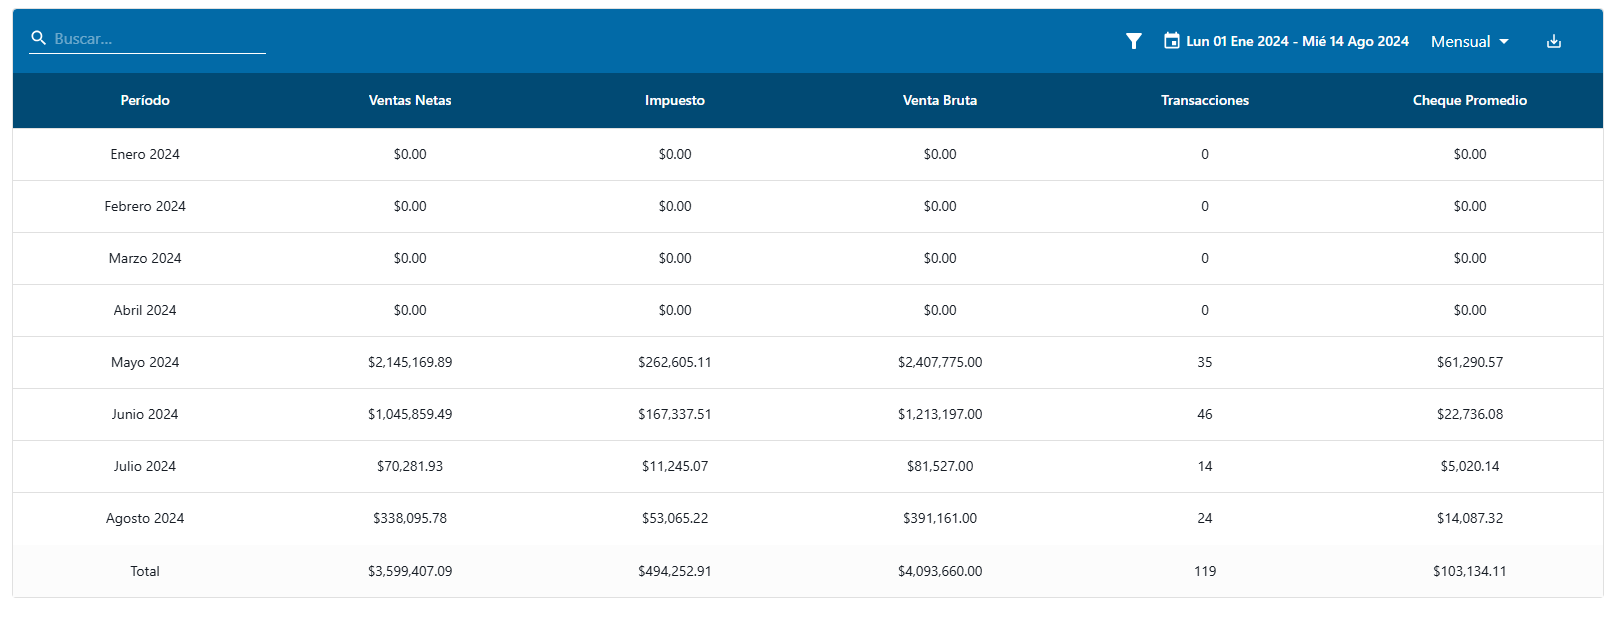Focus the Buscar search field

(157, 39)
